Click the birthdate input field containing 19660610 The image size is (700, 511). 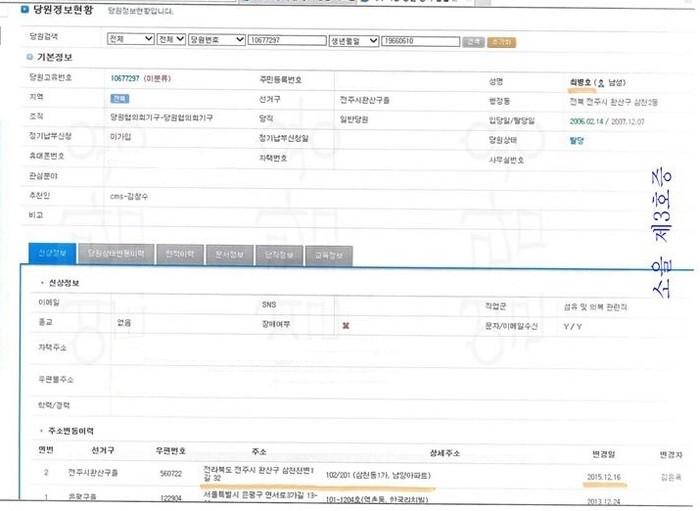418,42
